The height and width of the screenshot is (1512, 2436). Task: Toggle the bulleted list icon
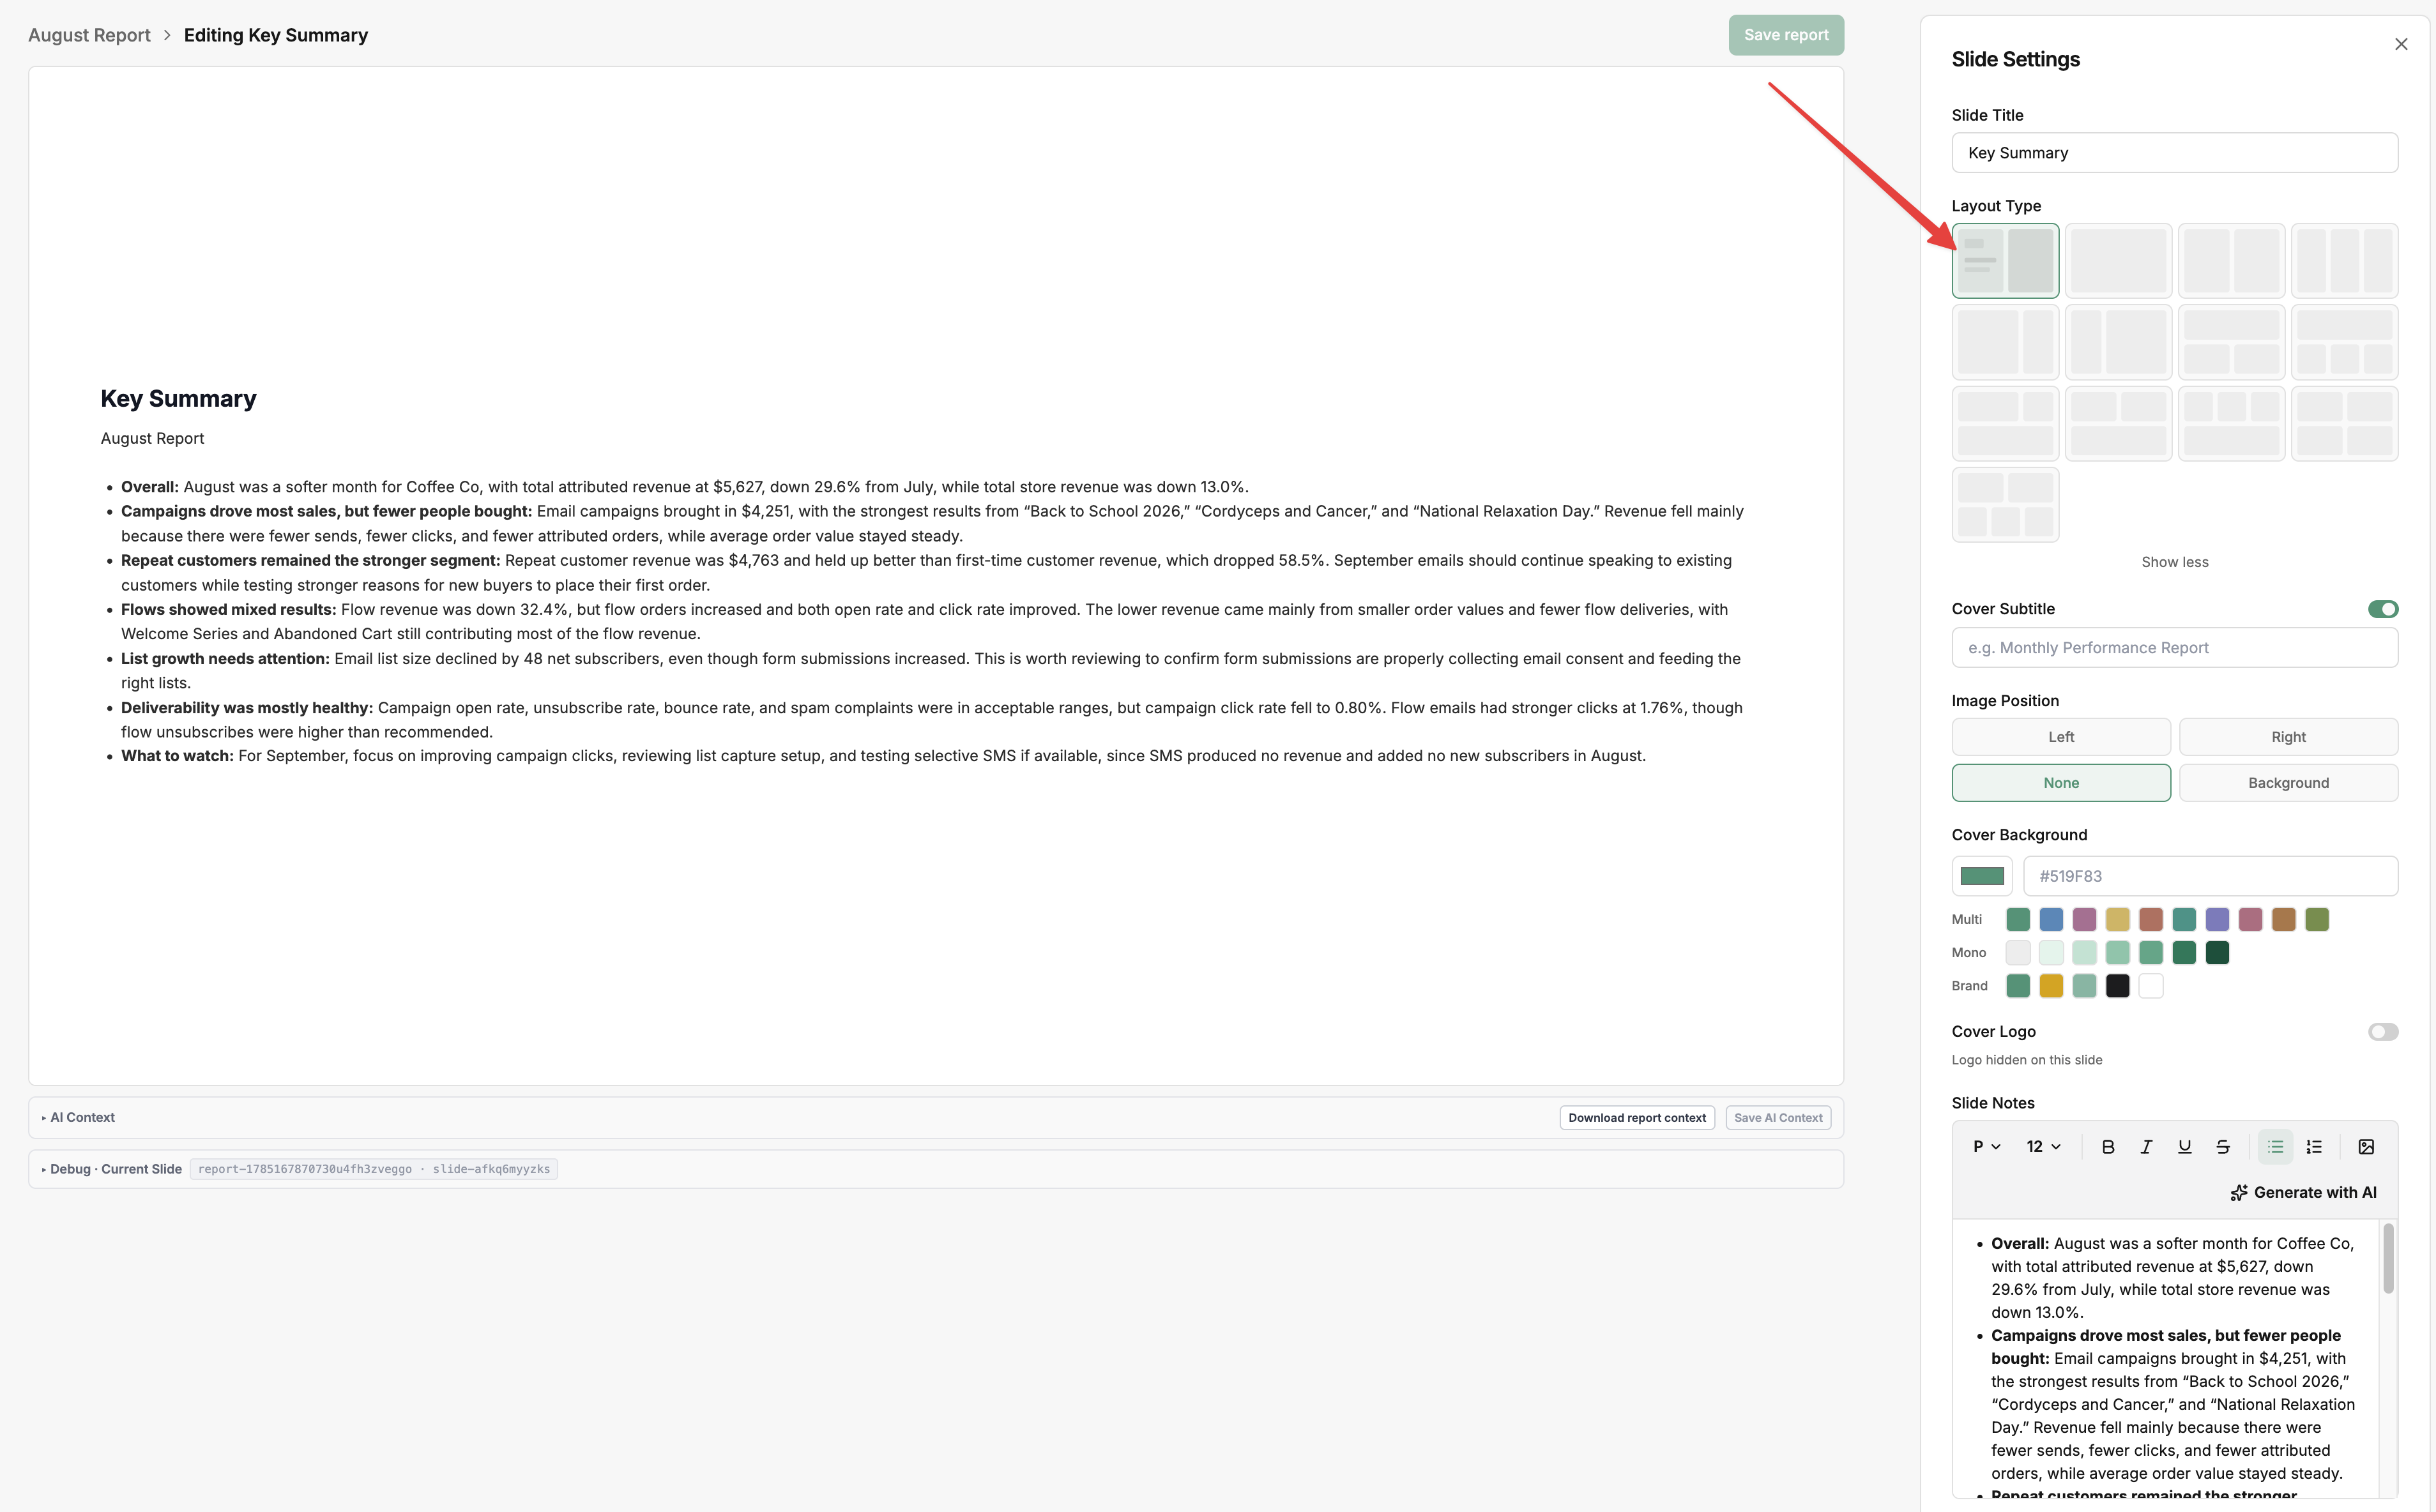point(2275,1147)
